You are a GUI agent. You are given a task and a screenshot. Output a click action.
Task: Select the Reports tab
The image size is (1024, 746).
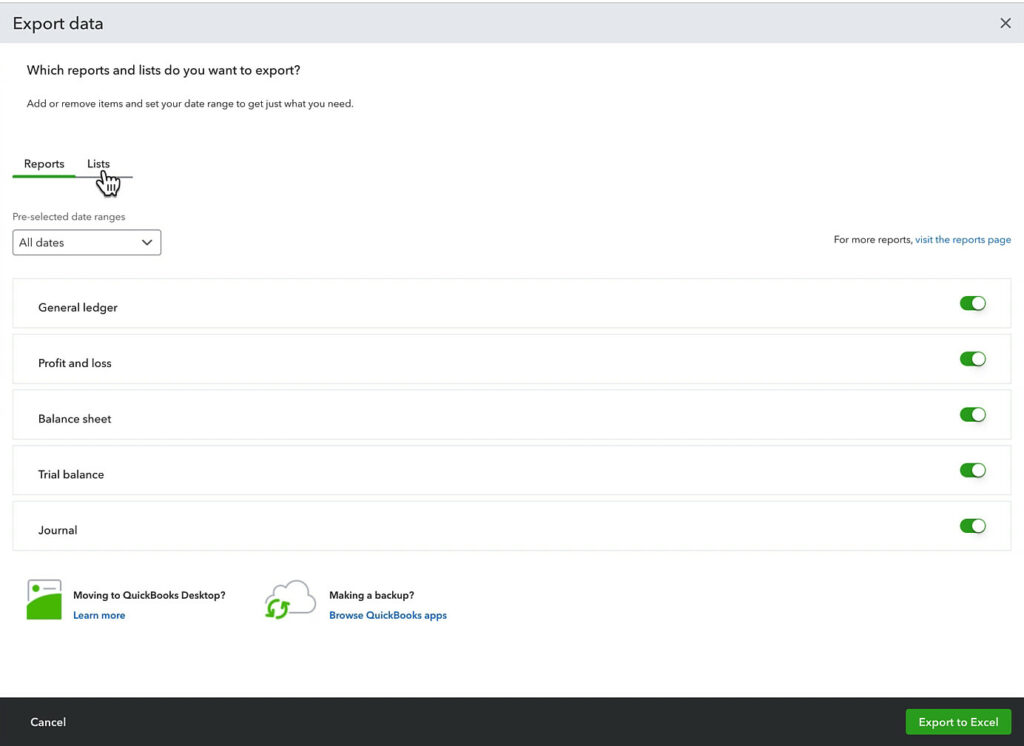44,164
